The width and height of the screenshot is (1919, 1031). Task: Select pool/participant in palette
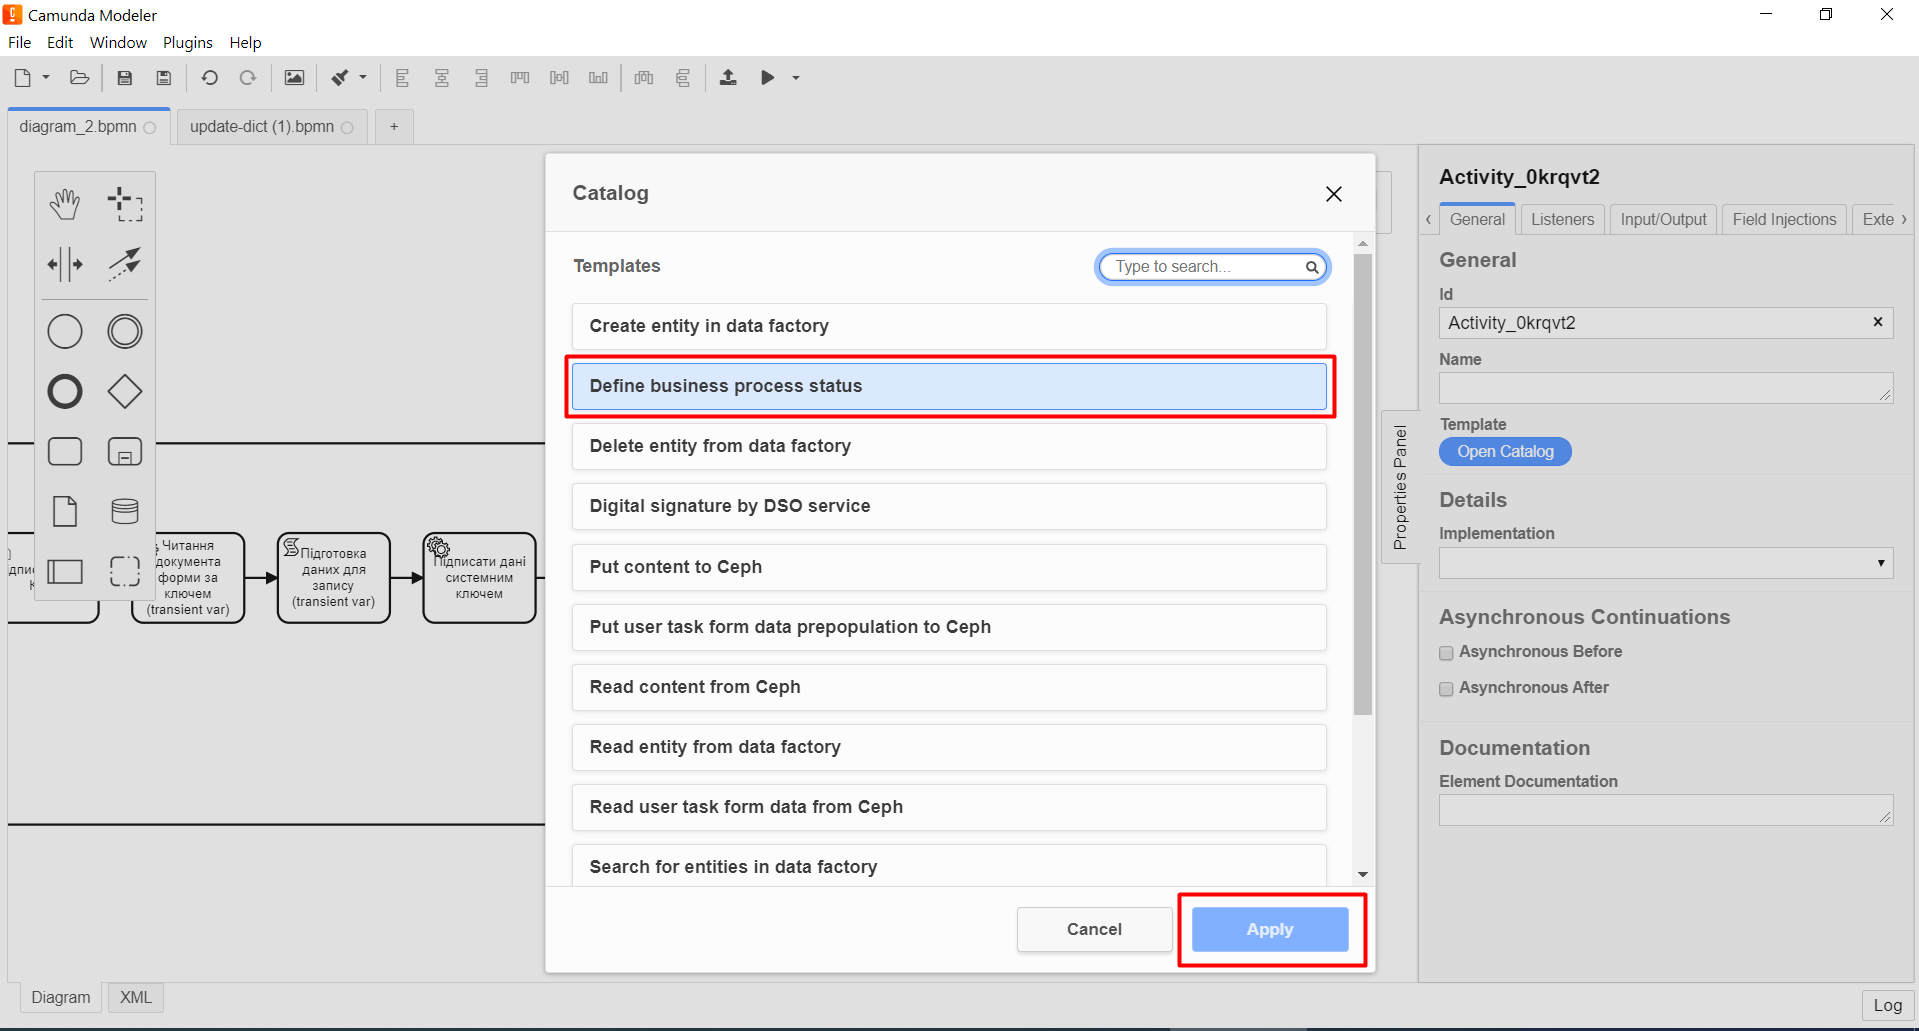[65, 571]
